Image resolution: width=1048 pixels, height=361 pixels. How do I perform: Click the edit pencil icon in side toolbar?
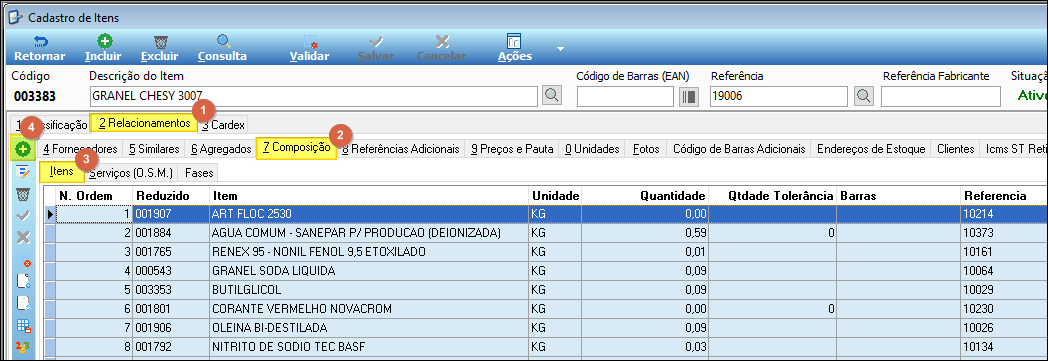(x=23, y=172)
